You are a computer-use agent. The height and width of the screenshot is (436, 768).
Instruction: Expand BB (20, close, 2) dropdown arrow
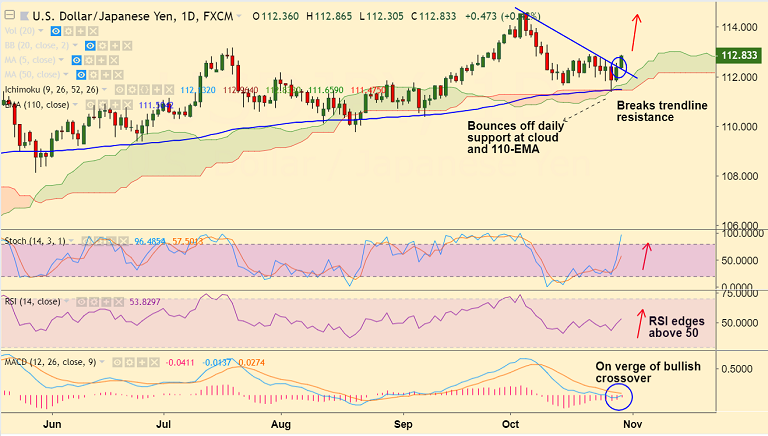75,46
